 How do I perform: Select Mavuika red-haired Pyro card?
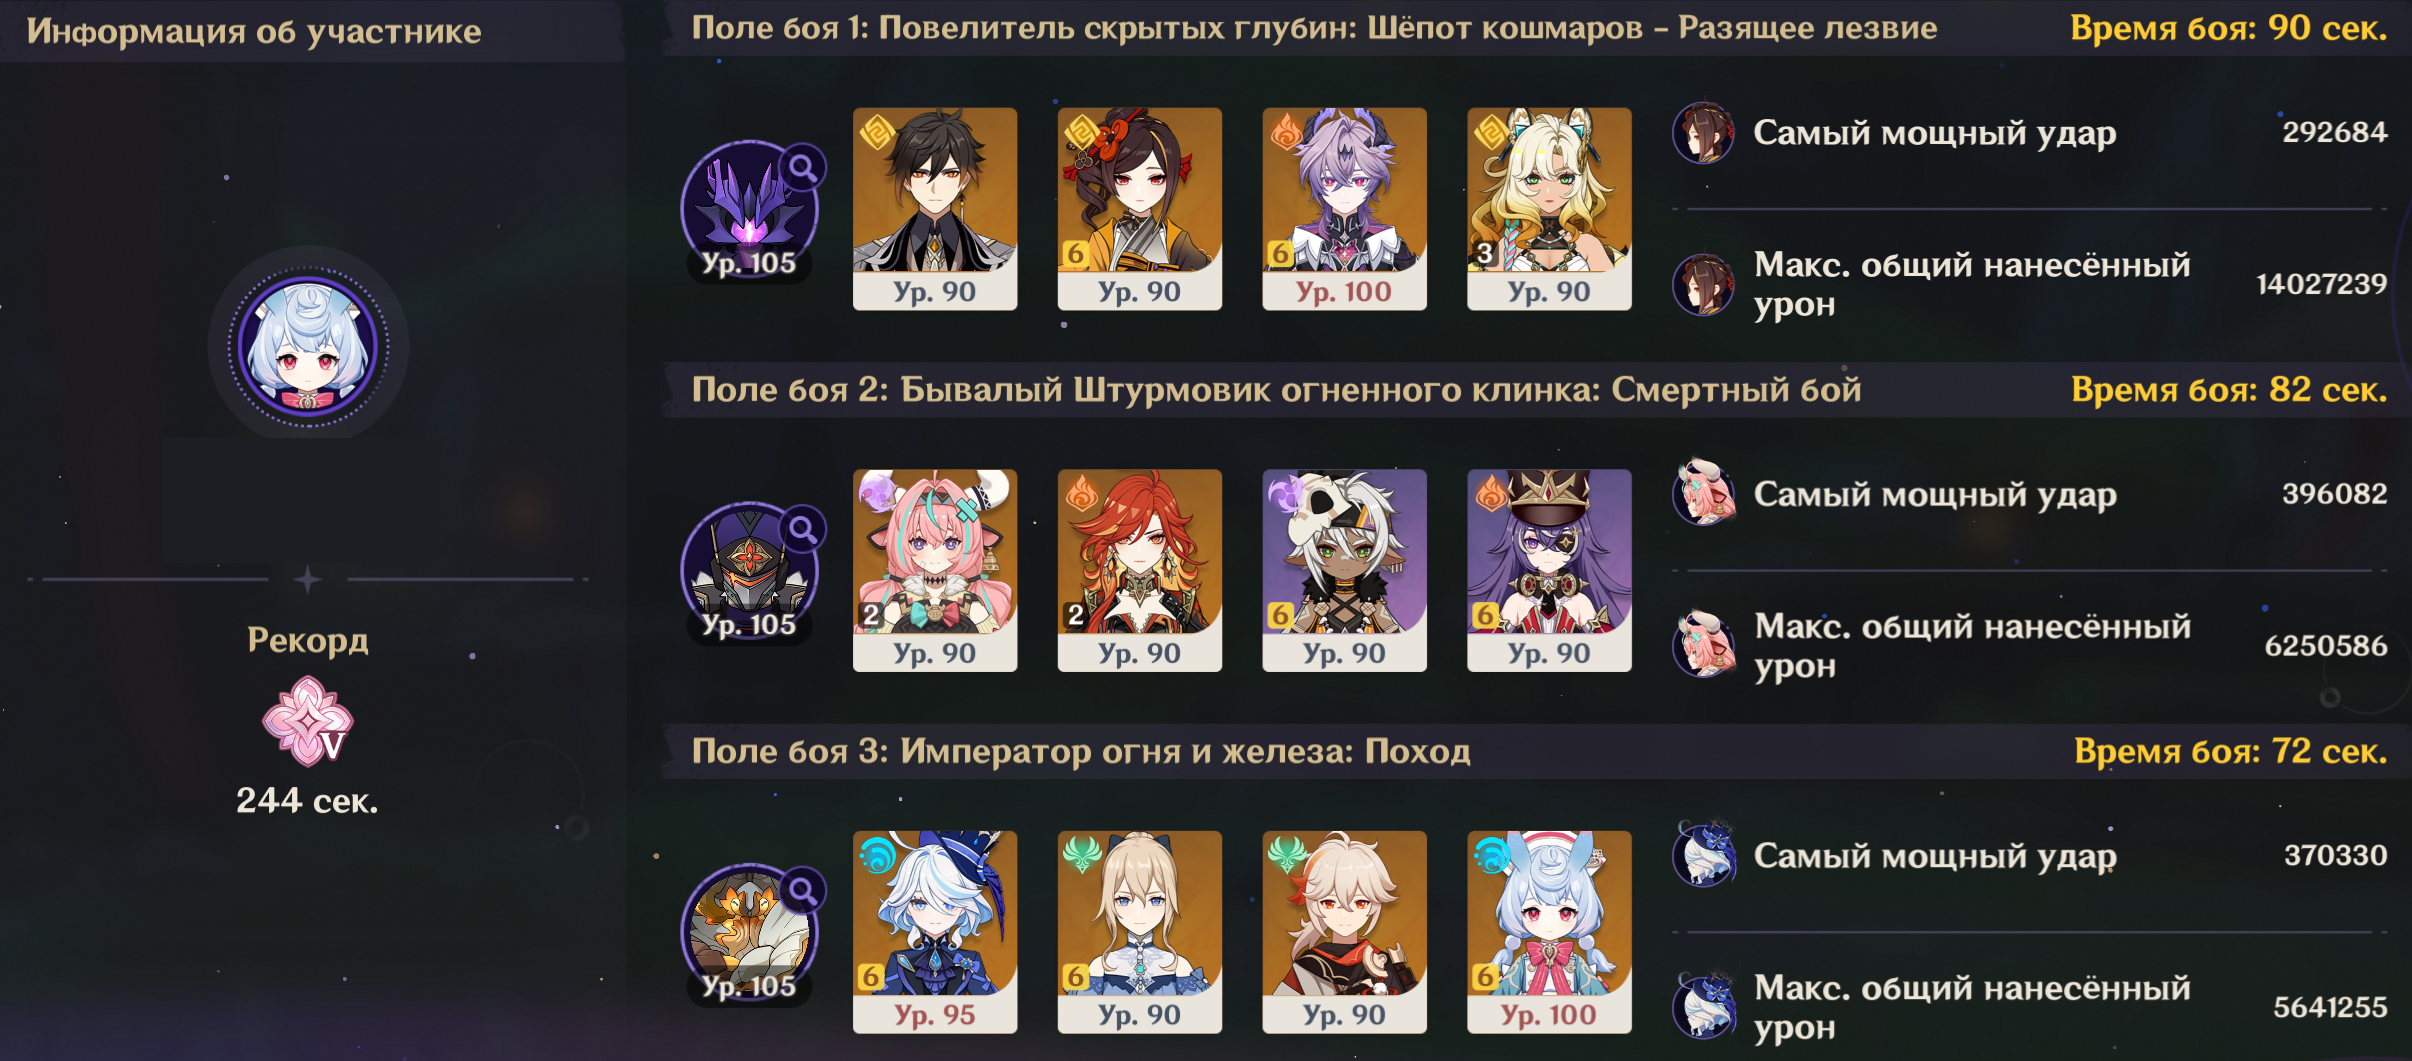point(1140,570)
